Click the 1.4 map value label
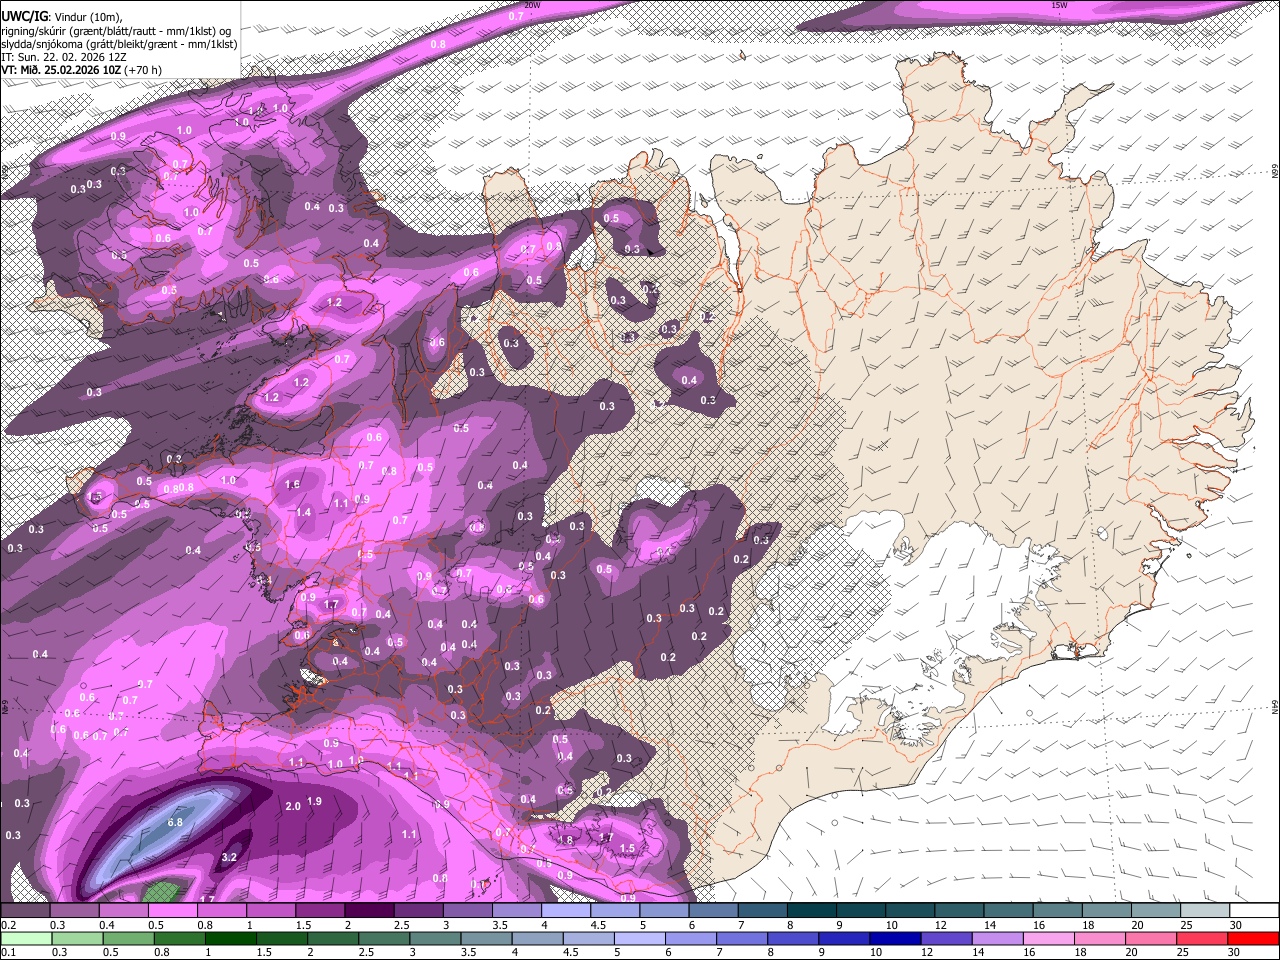The height and width of the screenshot is (960, 1280). 304,512
